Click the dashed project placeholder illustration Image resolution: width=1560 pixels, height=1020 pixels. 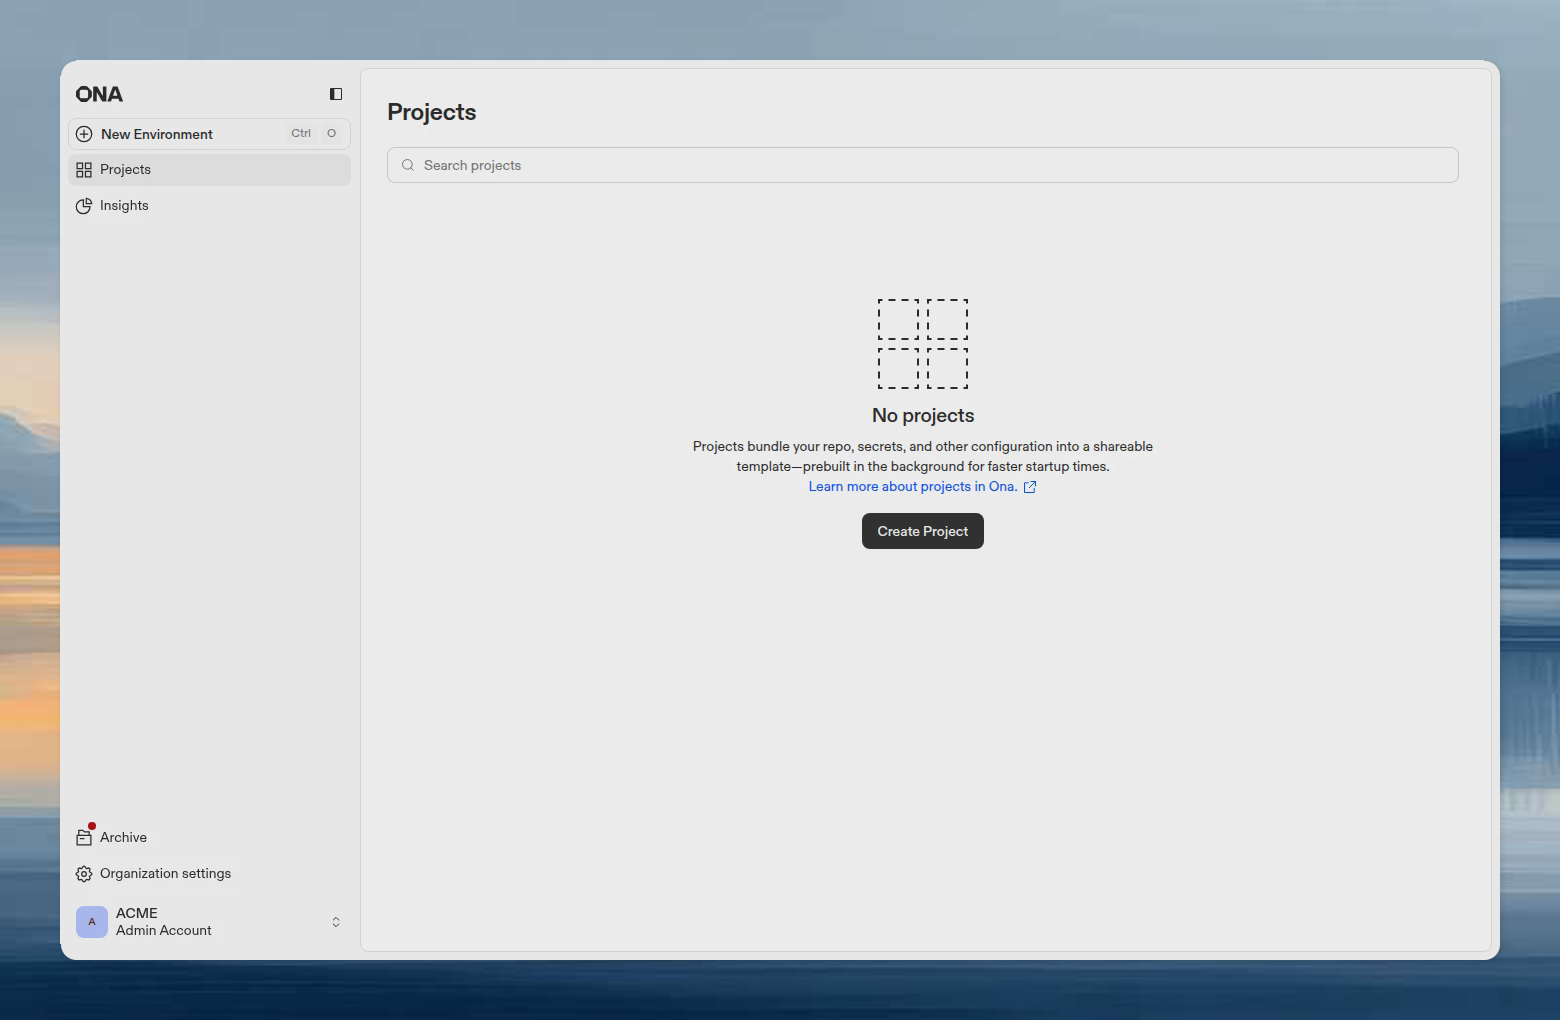click(x=922, y=344)
